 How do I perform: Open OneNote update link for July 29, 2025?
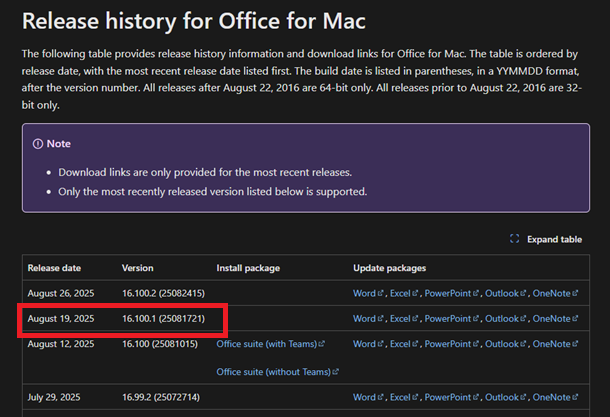tap(555, 397)
